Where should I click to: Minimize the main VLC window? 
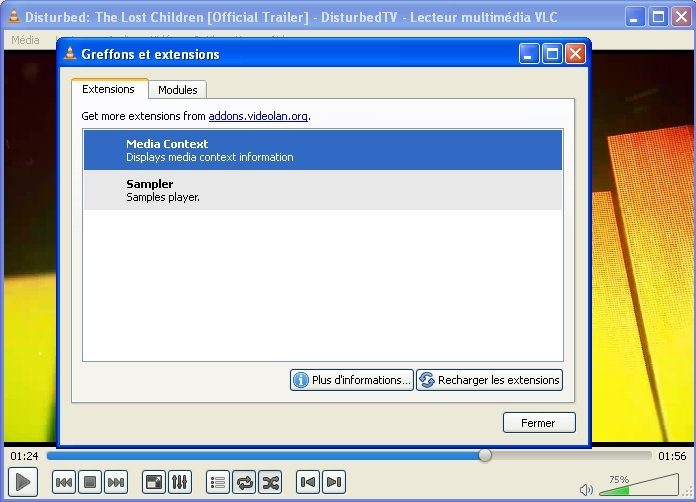click(x=635, y=17)
